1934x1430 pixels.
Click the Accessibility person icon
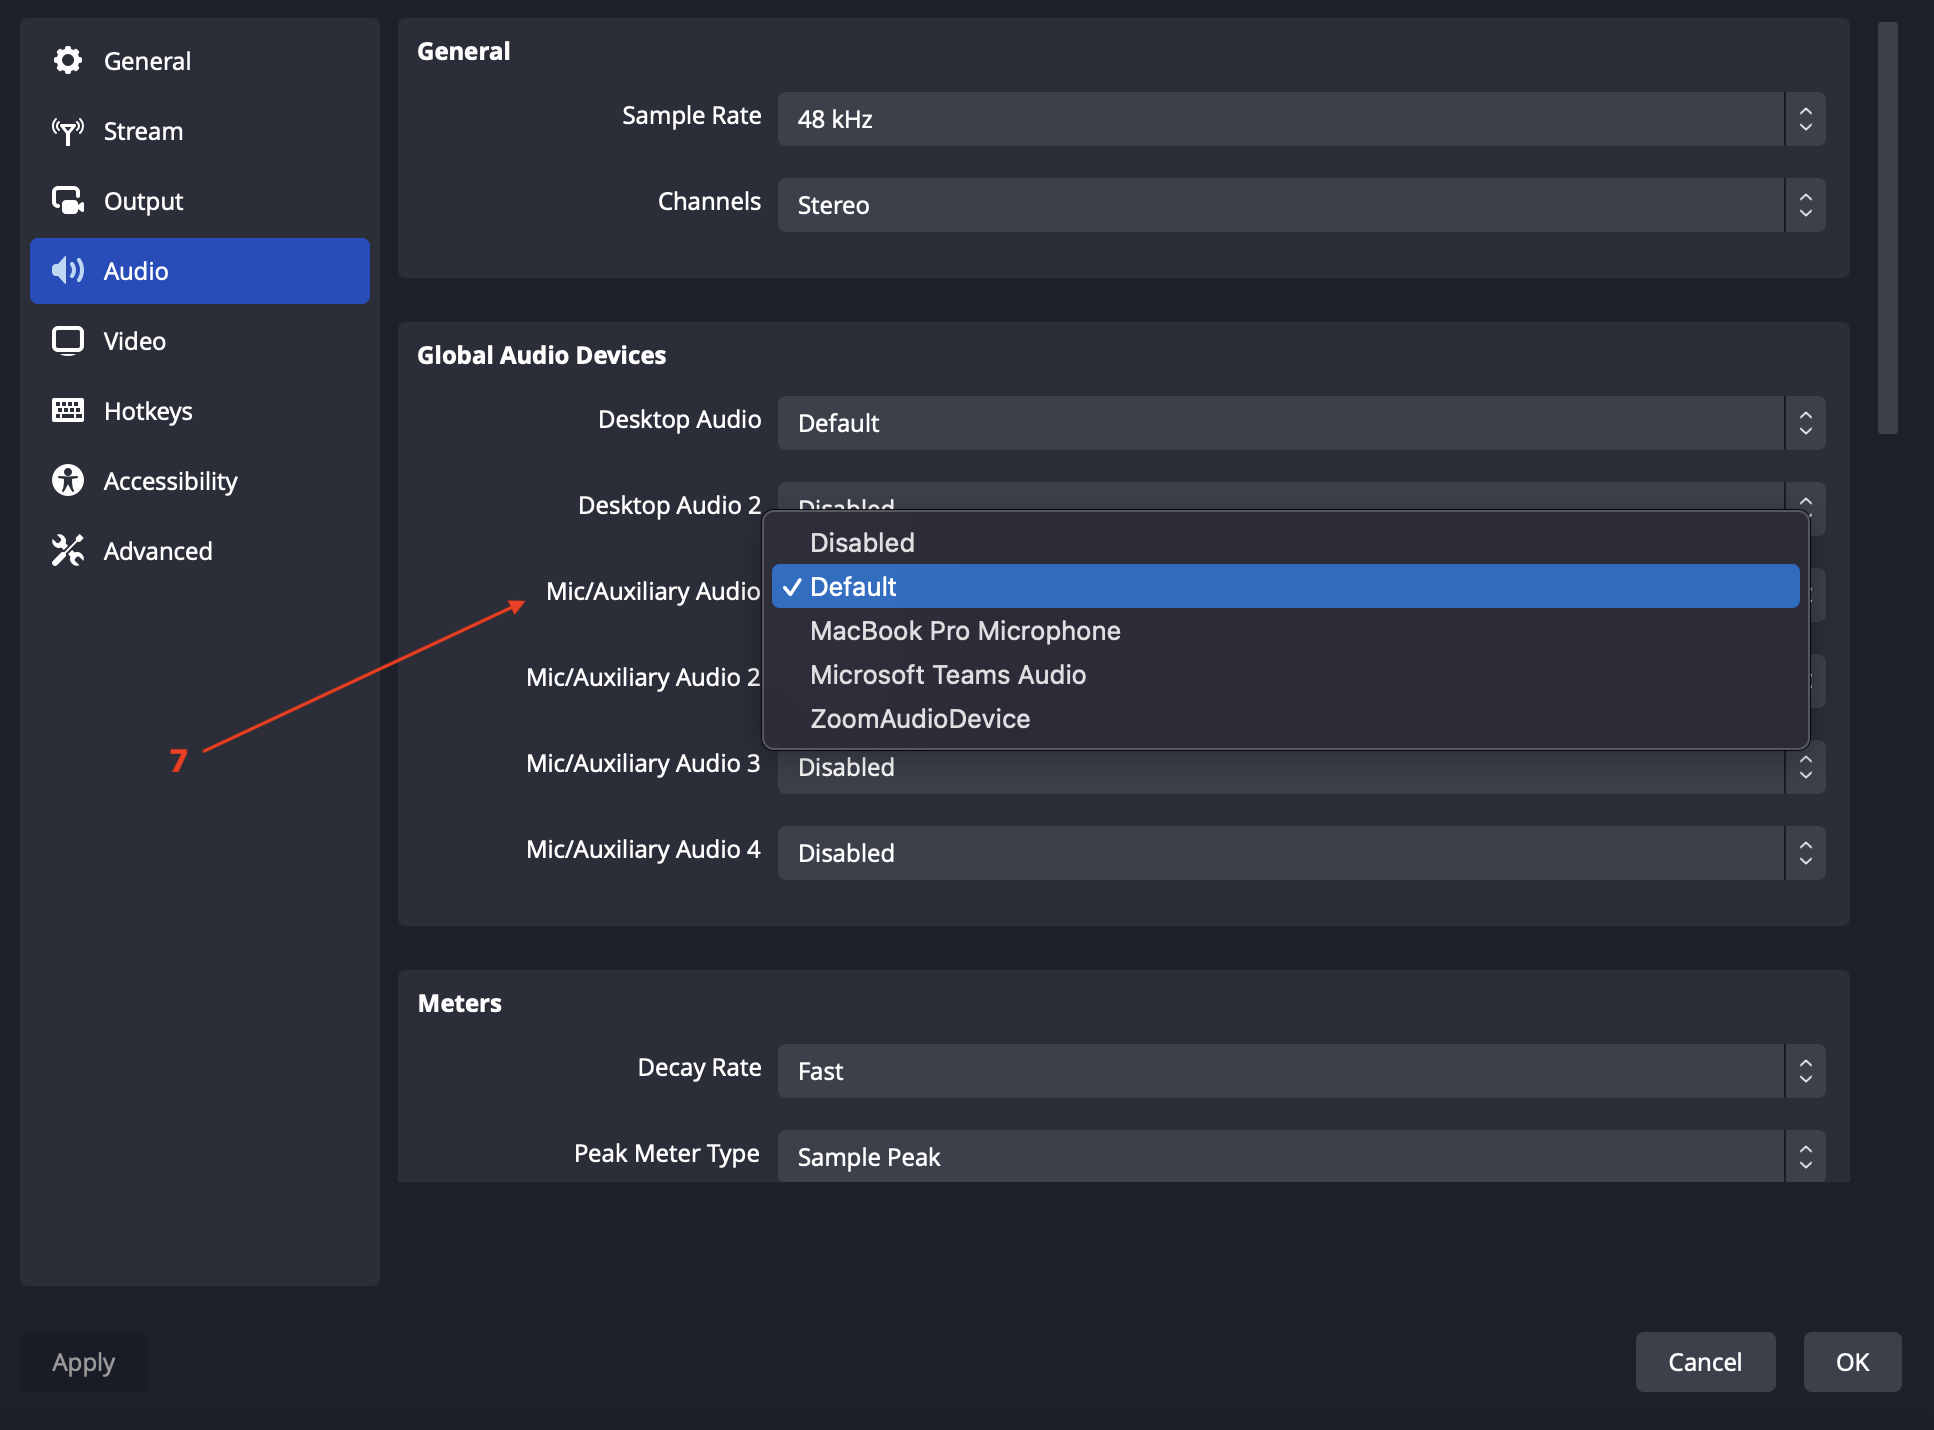click(x=68, y=481)
